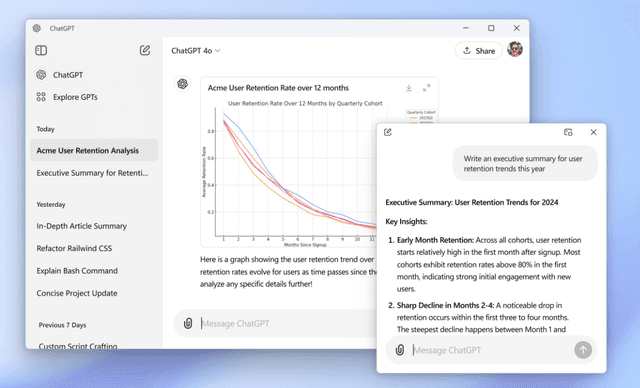This screenshot has width=640, height=388.
Task: Start a new chat with compose icon
Action: pyautogui.click(x=145, y=50)
